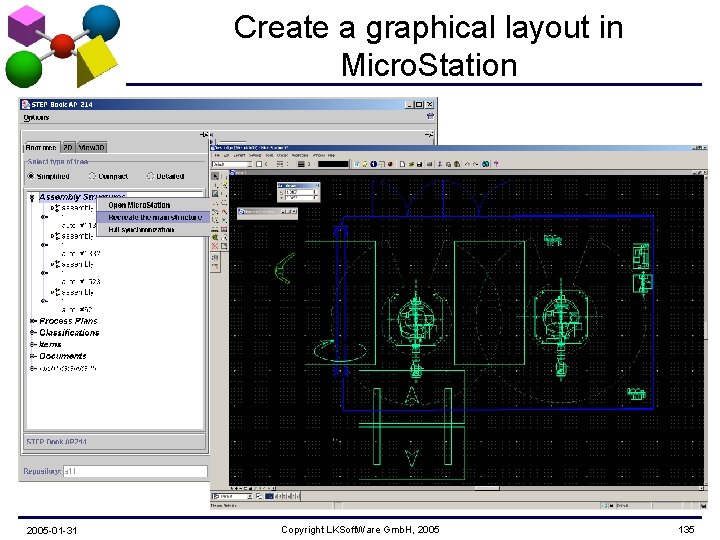
Task: Expand the Items tree node
Action: (33, 344)
